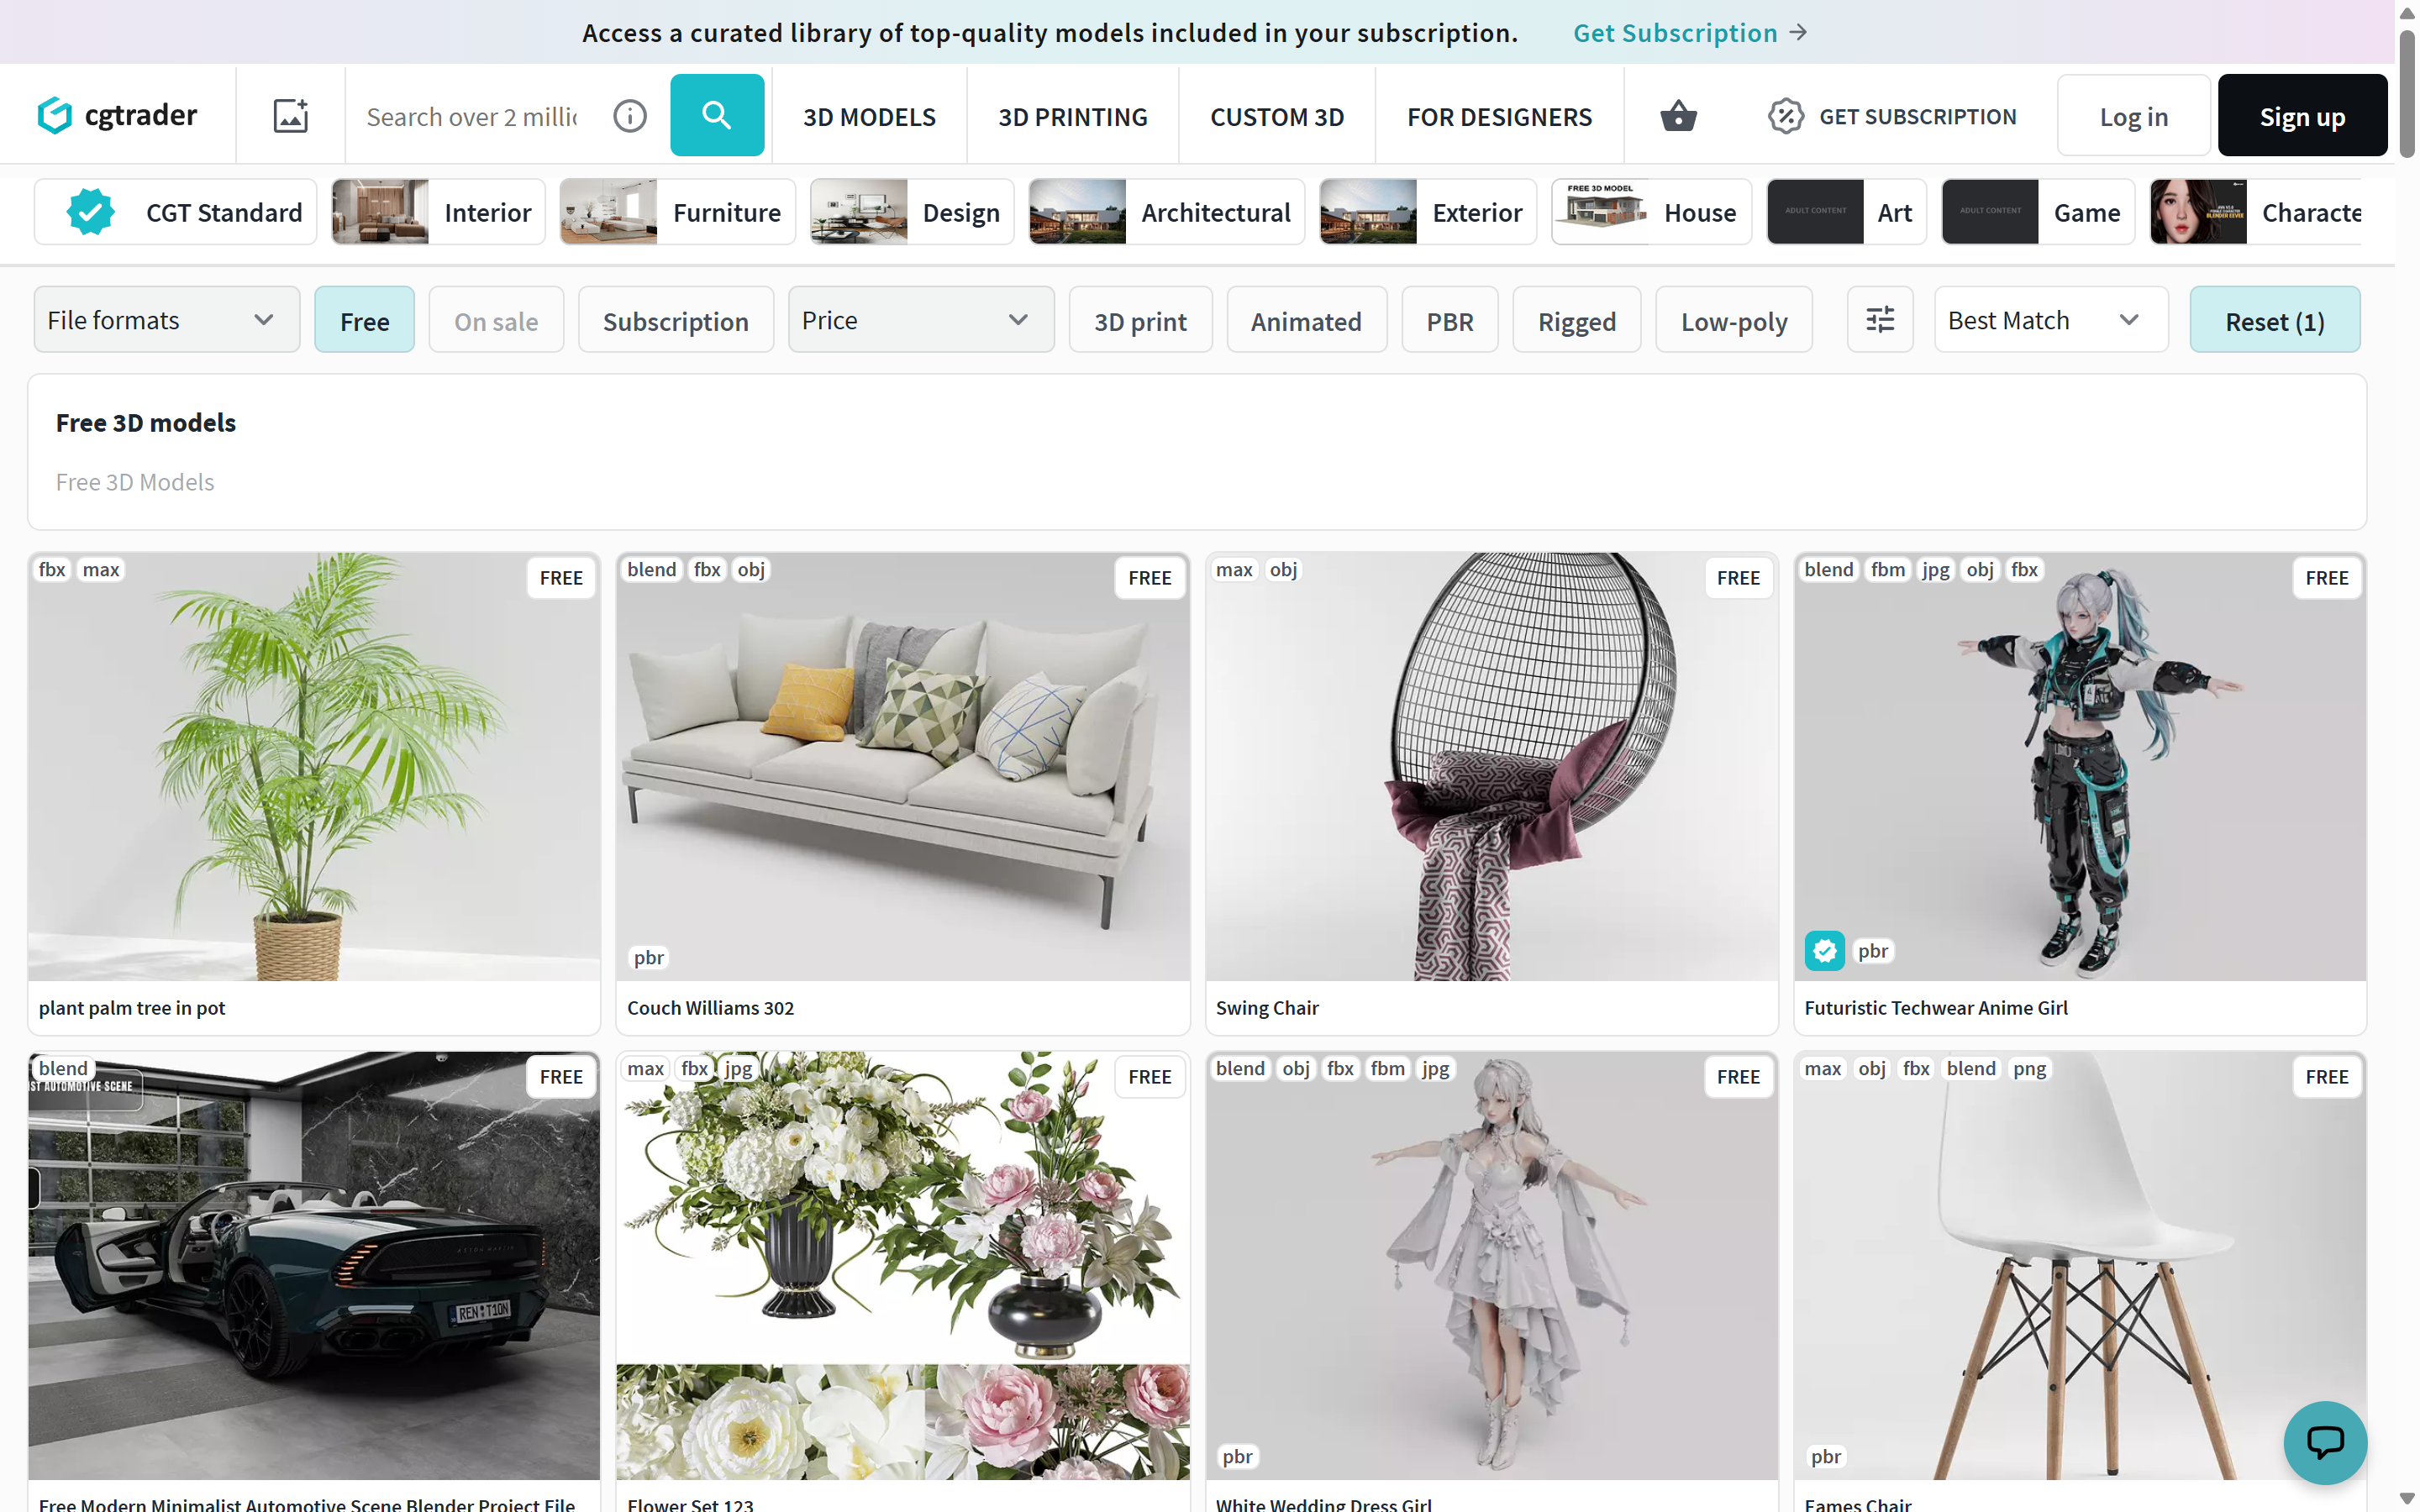Select the Game category tab
The width and height of the screenshot is (2420, 1512).
click(2038, 212)
